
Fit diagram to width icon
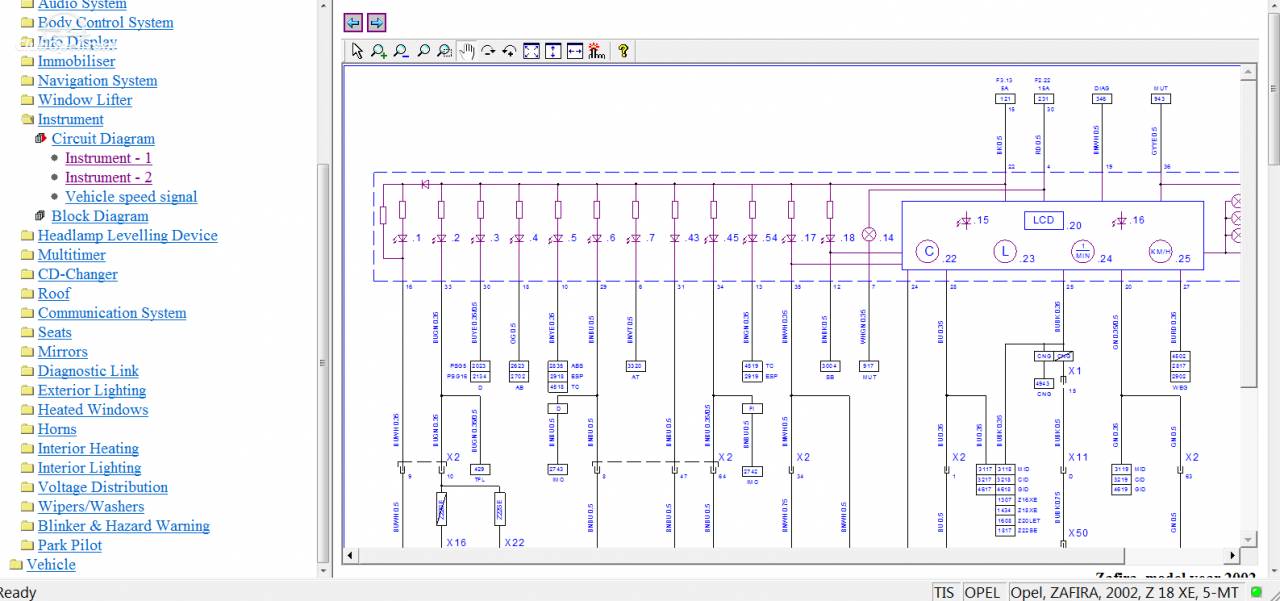pos(575,51)
